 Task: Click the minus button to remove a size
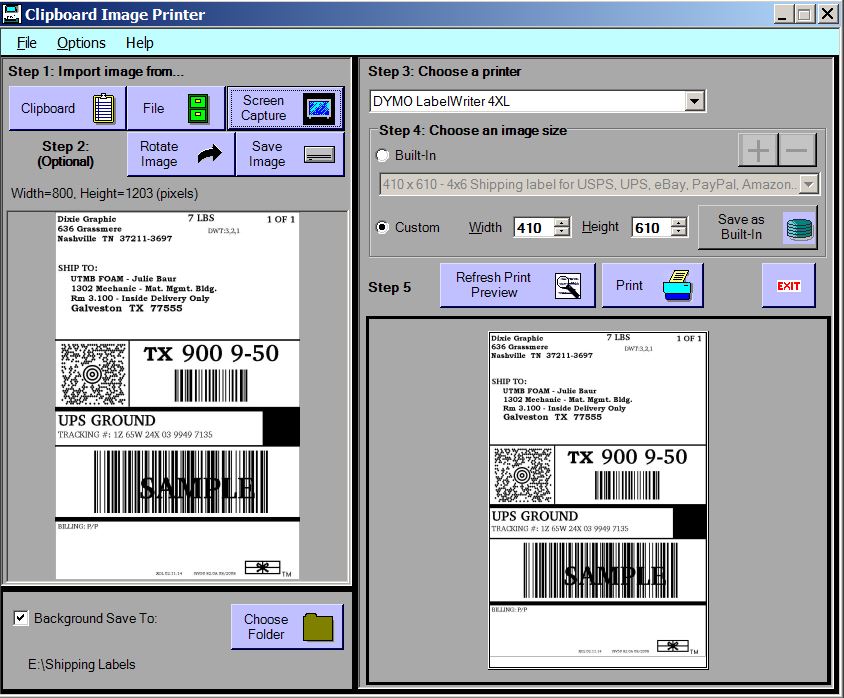point(797,150)
